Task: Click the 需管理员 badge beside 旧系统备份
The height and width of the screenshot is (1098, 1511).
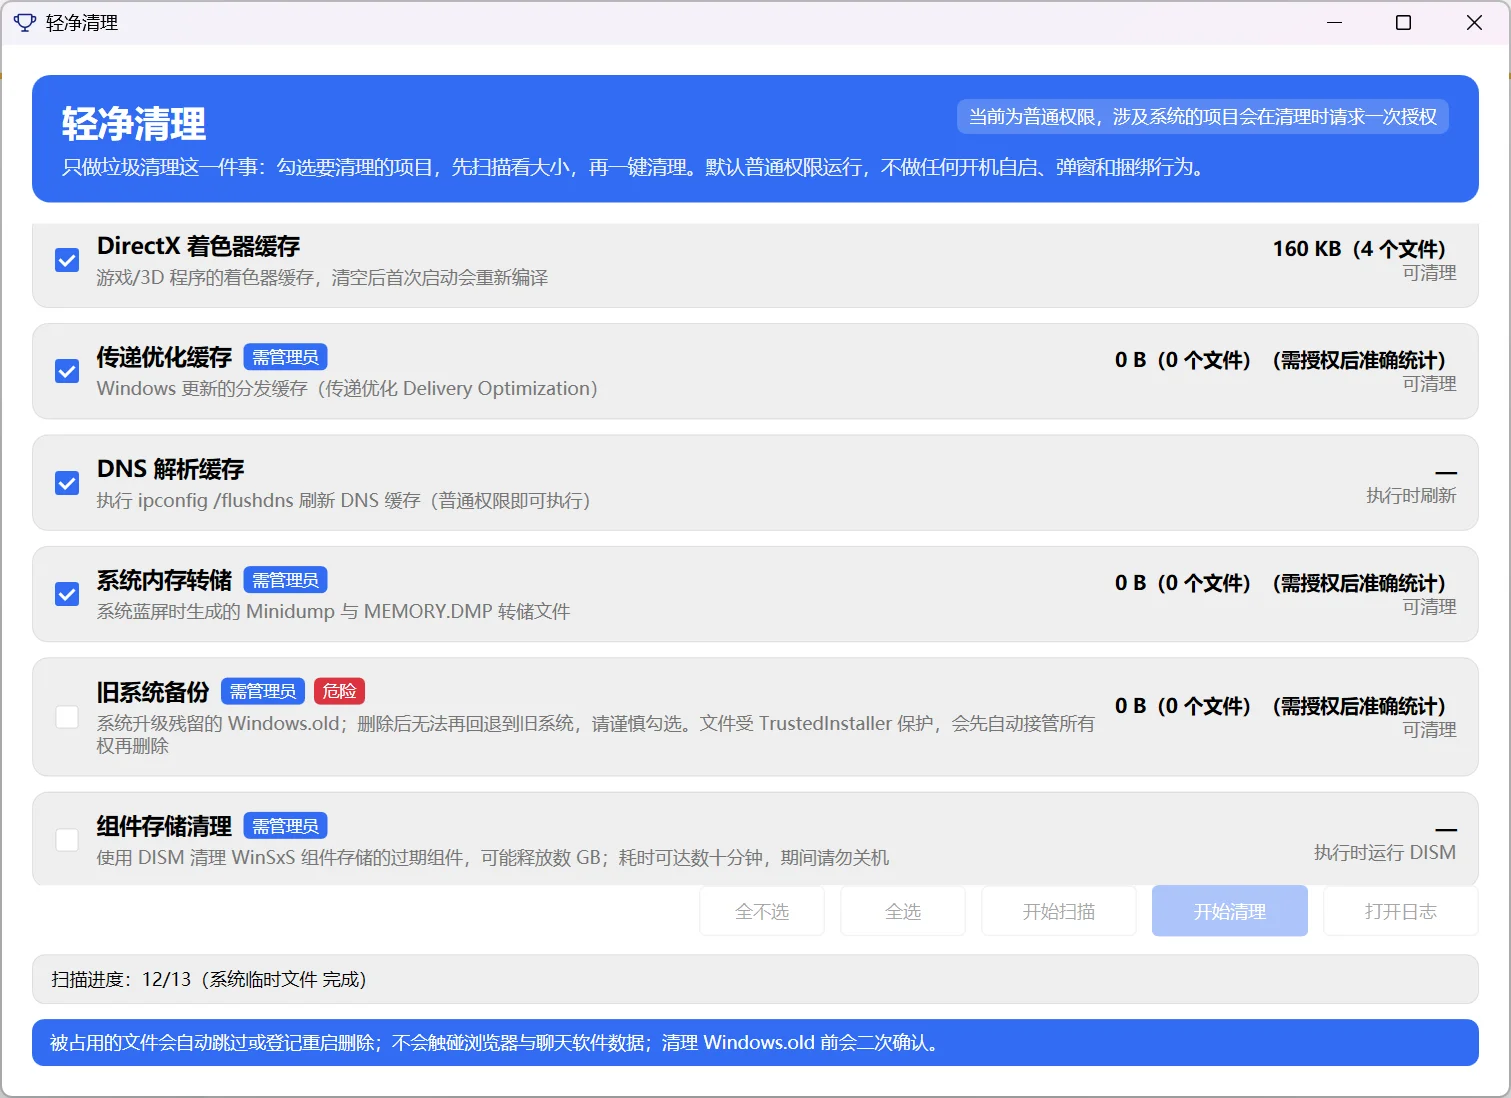Action: coord(263,691)
